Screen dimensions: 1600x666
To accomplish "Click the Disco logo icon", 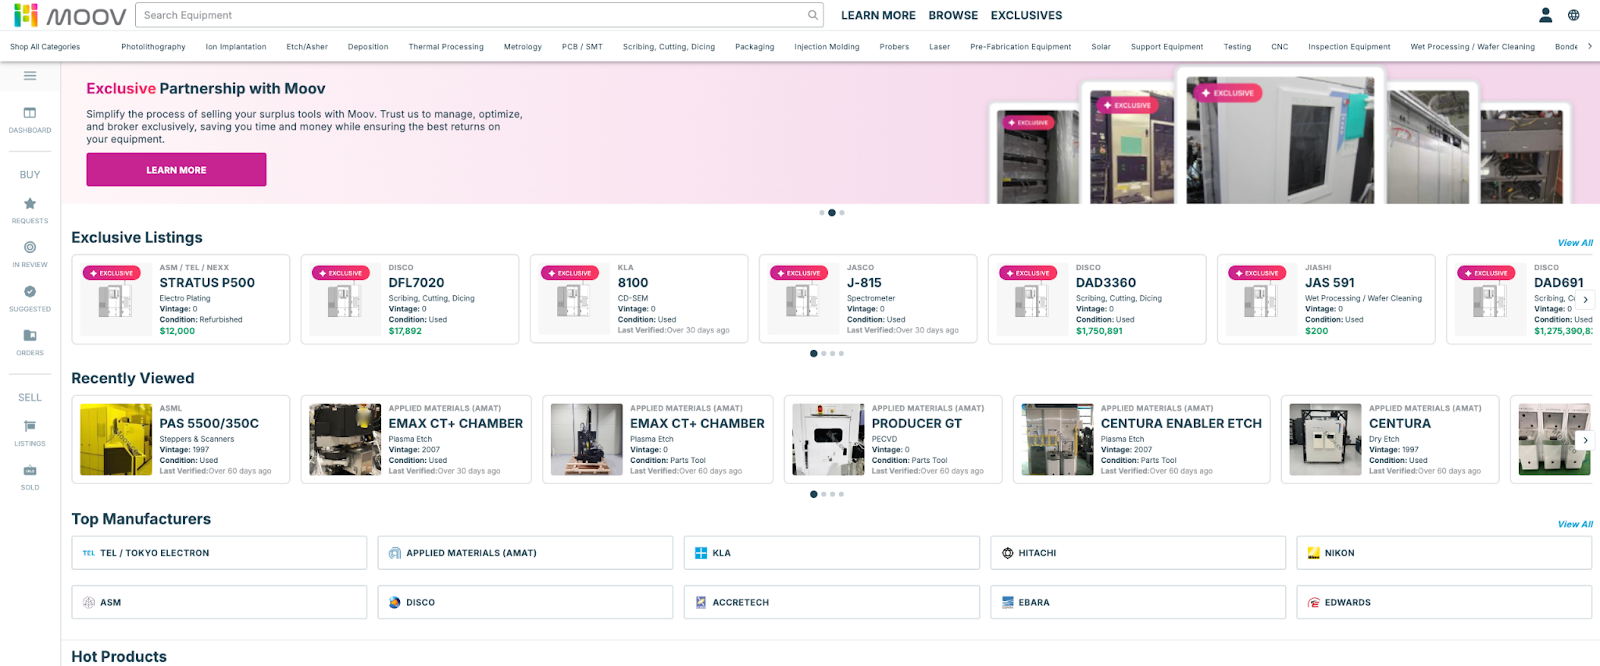I will 395,603.
